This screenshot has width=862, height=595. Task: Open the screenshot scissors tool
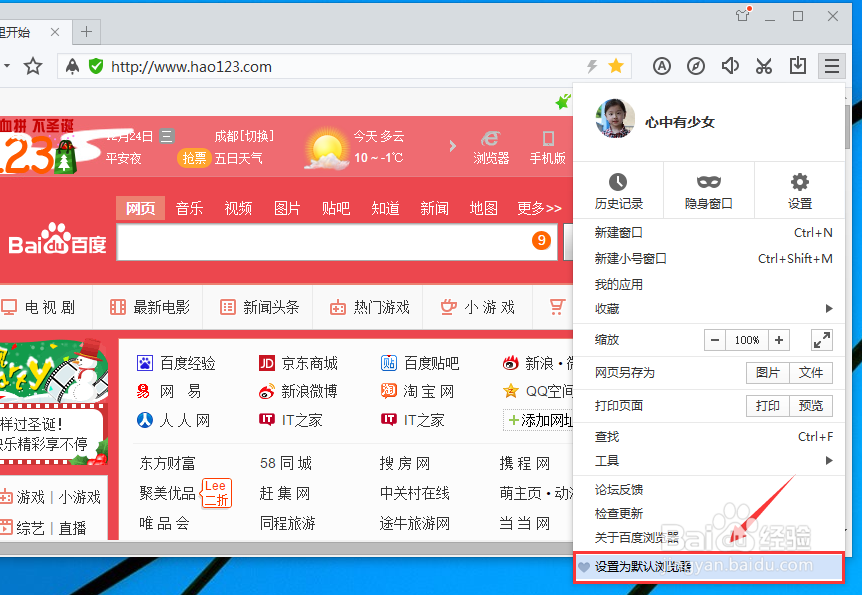(764, 67)
